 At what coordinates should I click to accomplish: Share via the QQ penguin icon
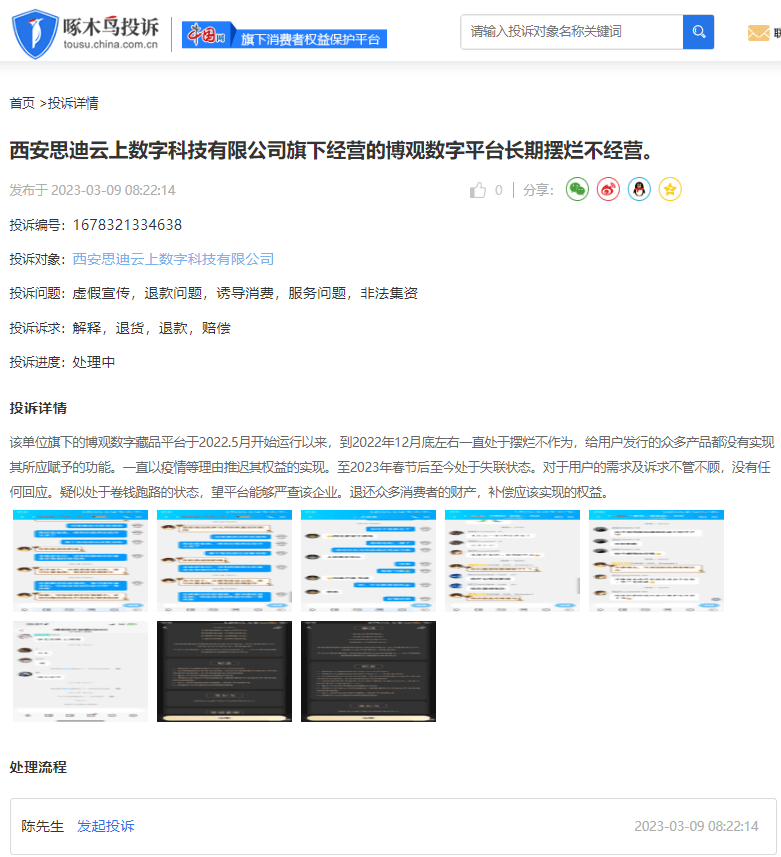(x=639, y=190)
